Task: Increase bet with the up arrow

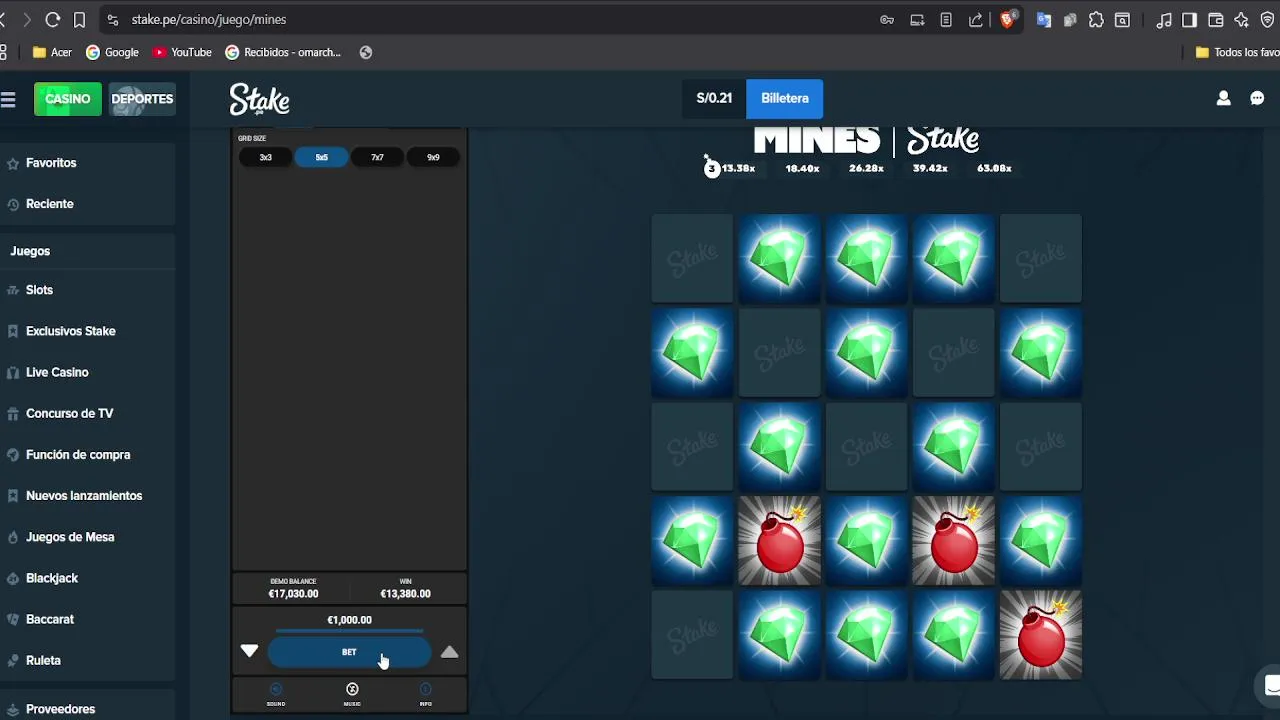Action: pyautogui.click(x=450, y=652)
